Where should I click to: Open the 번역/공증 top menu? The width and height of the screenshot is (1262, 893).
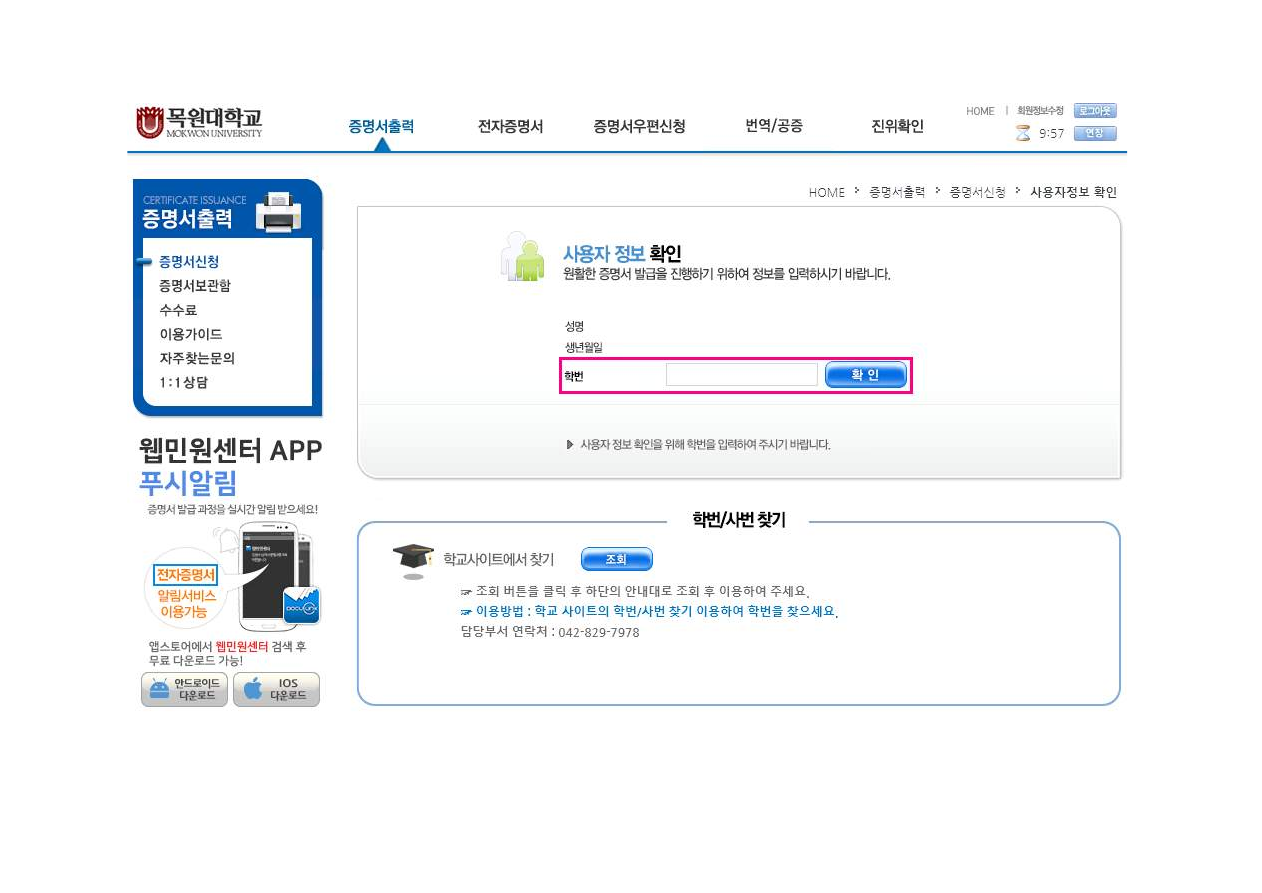(774, 126)
